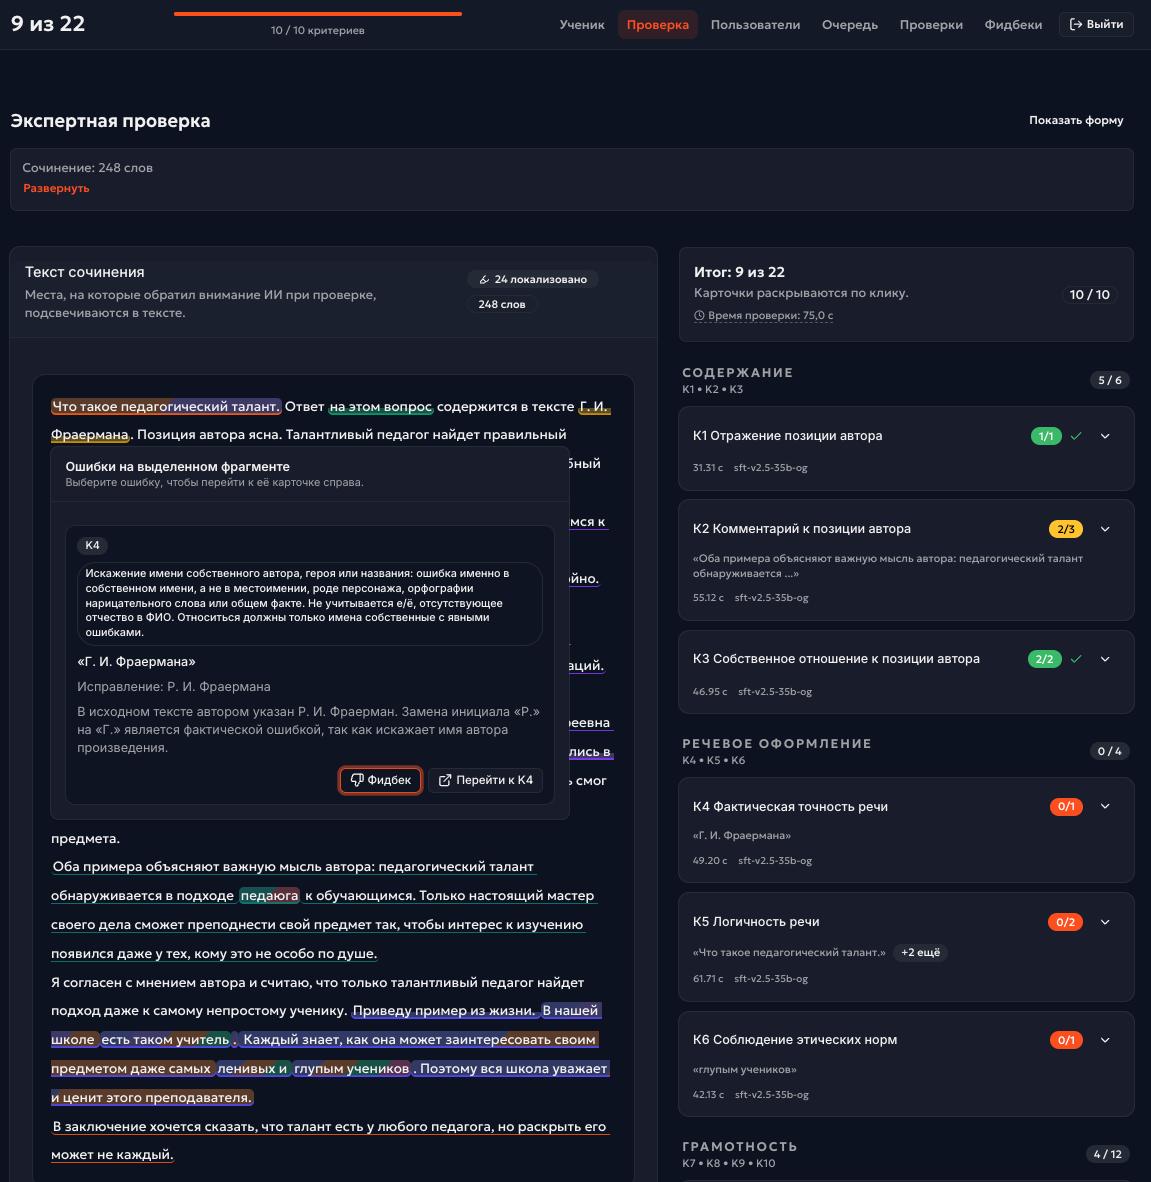Click the 10 / 10 total badge

1089,294
